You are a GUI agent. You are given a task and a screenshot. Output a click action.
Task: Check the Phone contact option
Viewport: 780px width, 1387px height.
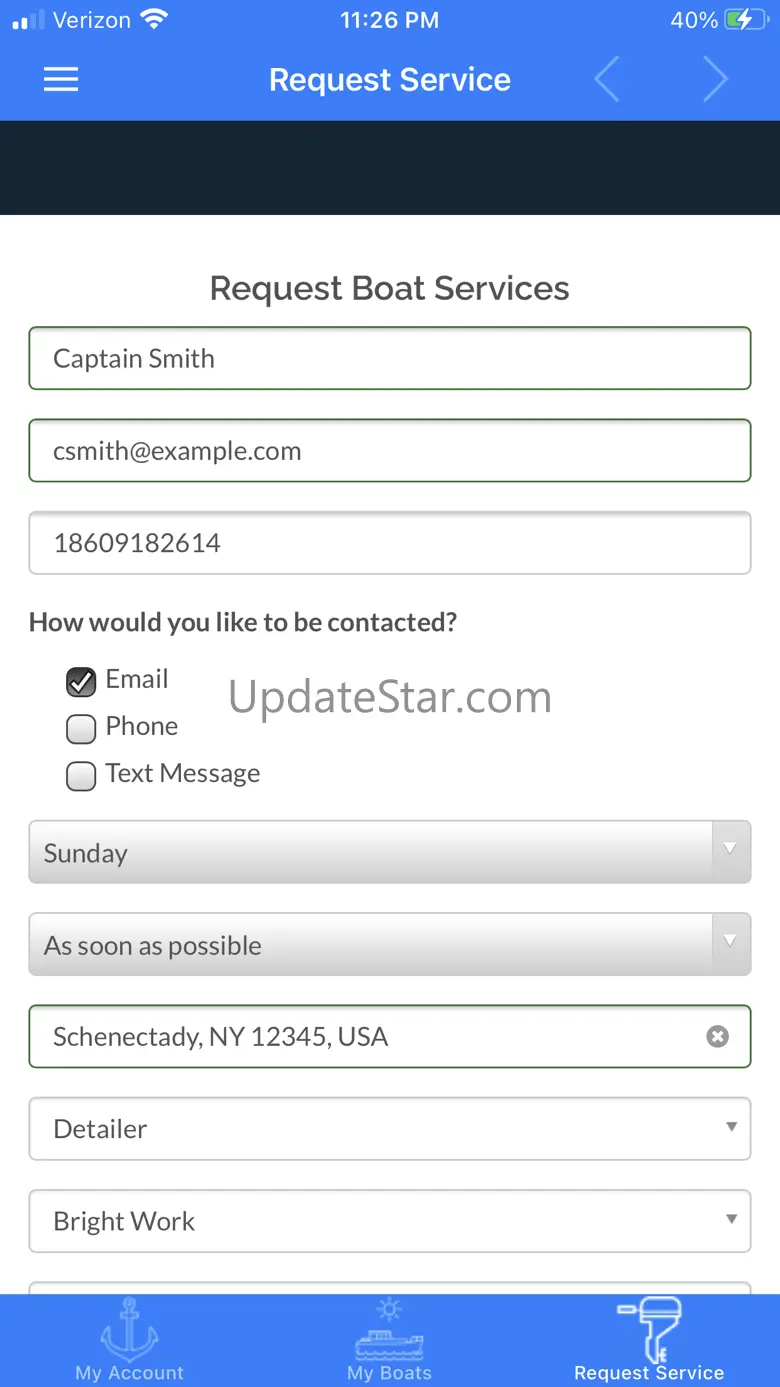click(x=81, y=729)
